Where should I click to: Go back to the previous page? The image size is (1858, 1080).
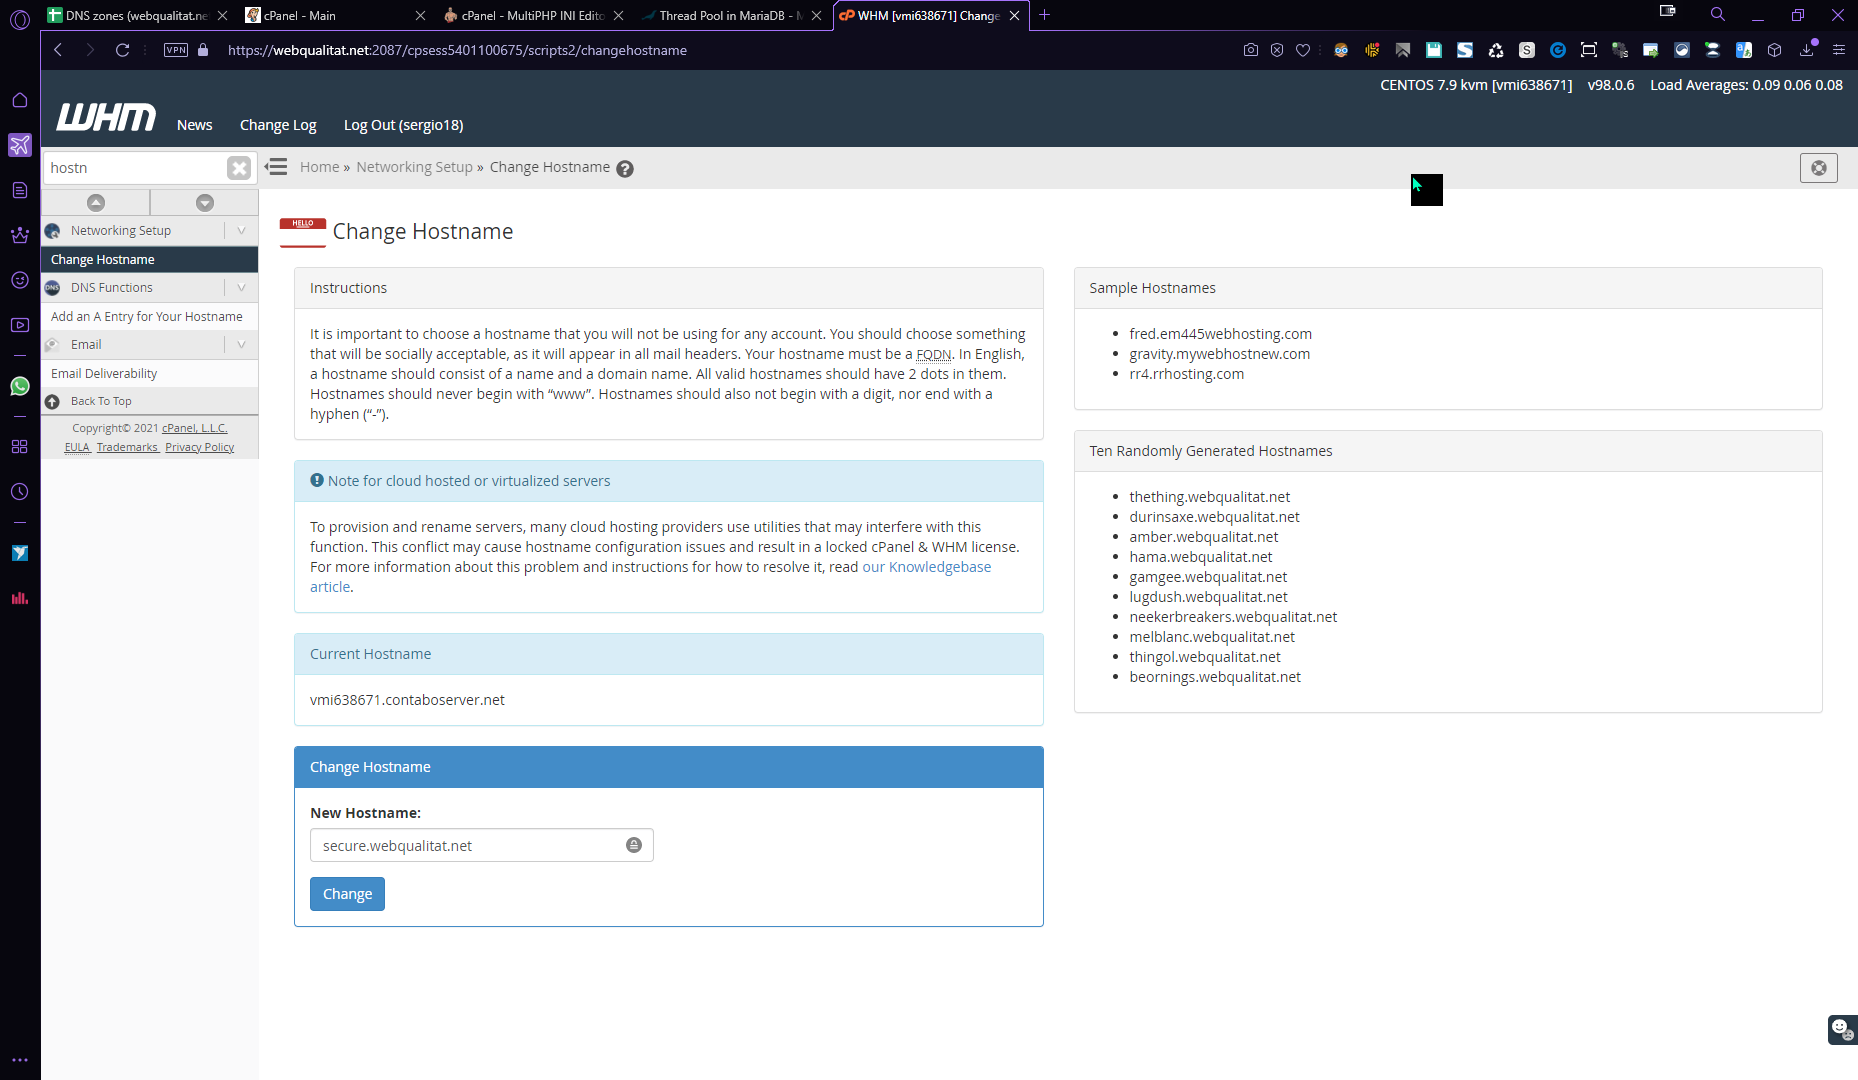(58, 50)
